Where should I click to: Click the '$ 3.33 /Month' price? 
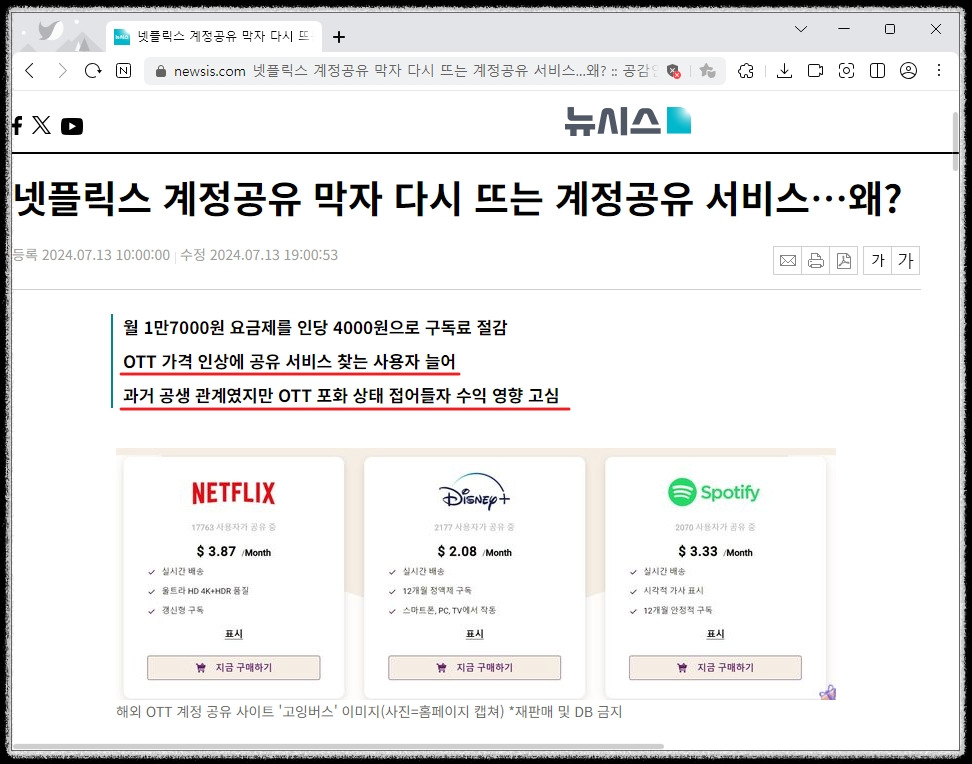(x=715, y=551)
